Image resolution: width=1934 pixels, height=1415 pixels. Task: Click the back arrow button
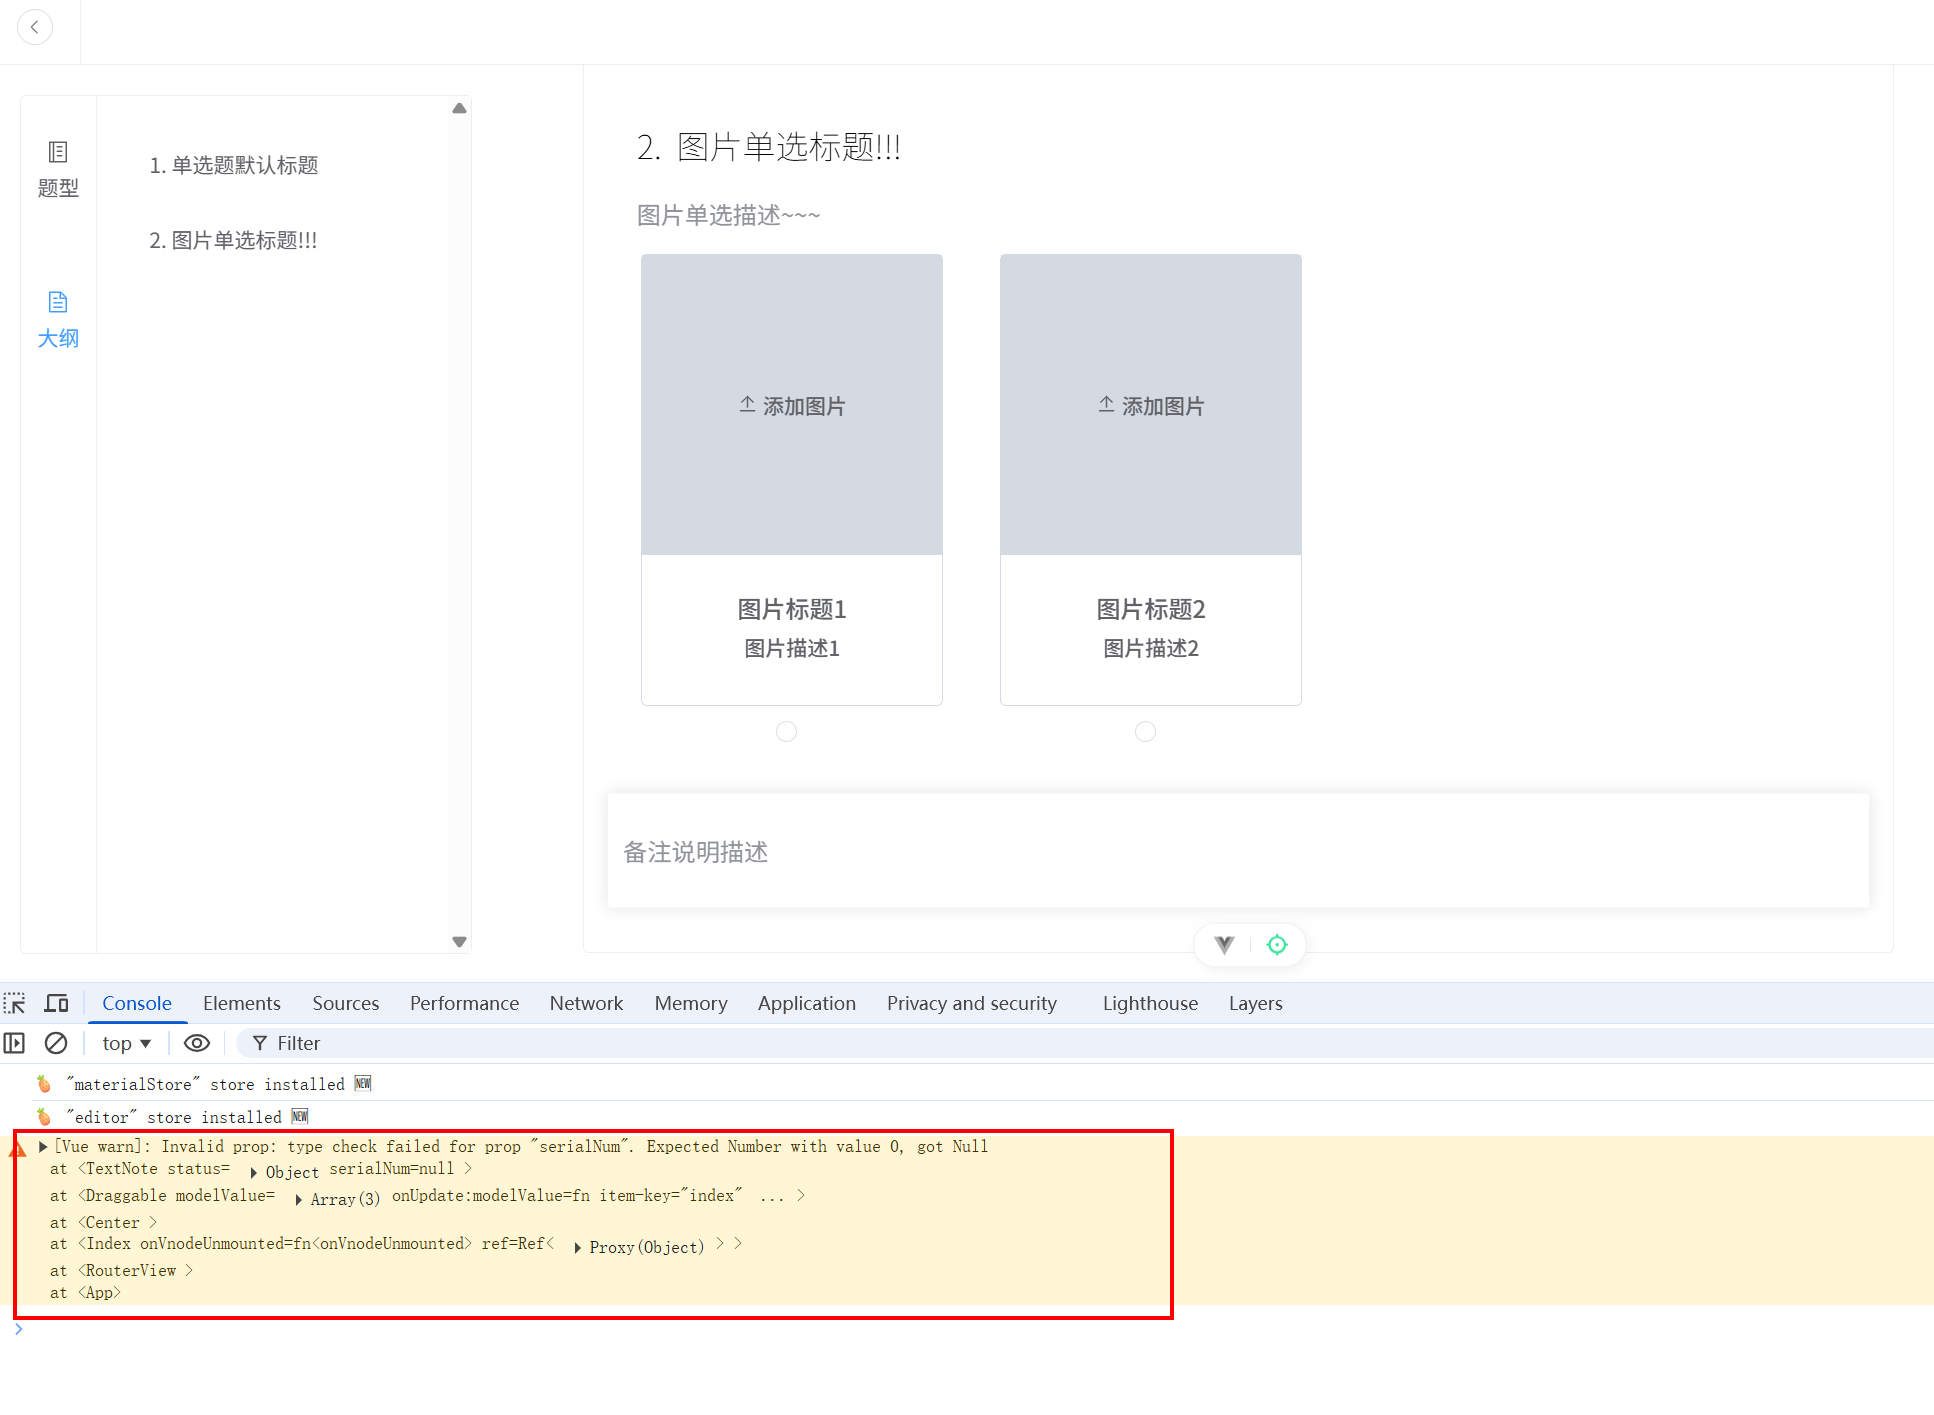point(35,27)
